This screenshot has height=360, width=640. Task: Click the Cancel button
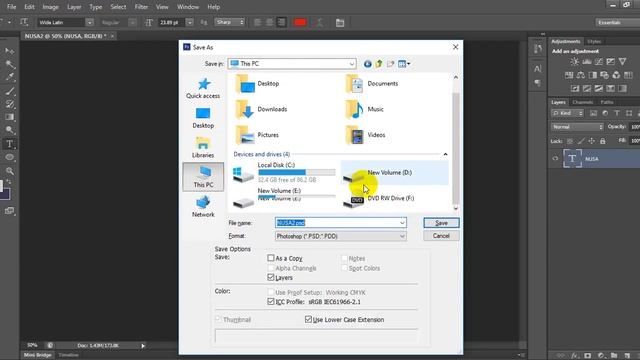pyautogui.click(x=441, y=236)
